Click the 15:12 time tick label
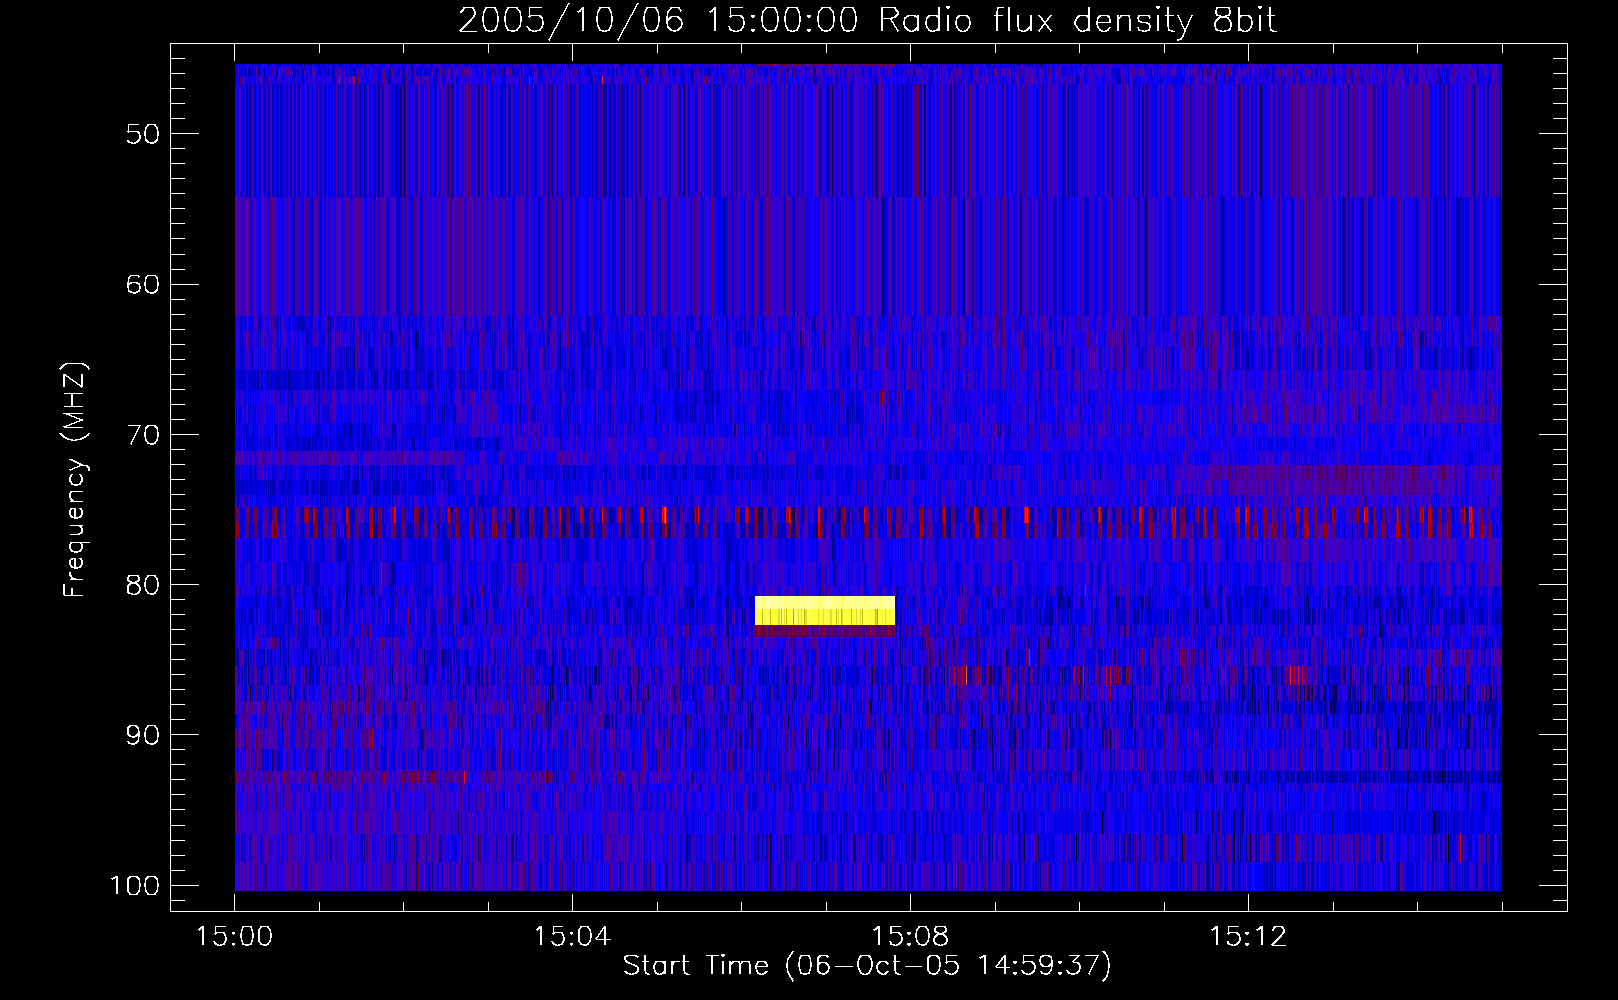Image resolution: width=1618 pixels, height=1000 pixels. [1247, 937]
